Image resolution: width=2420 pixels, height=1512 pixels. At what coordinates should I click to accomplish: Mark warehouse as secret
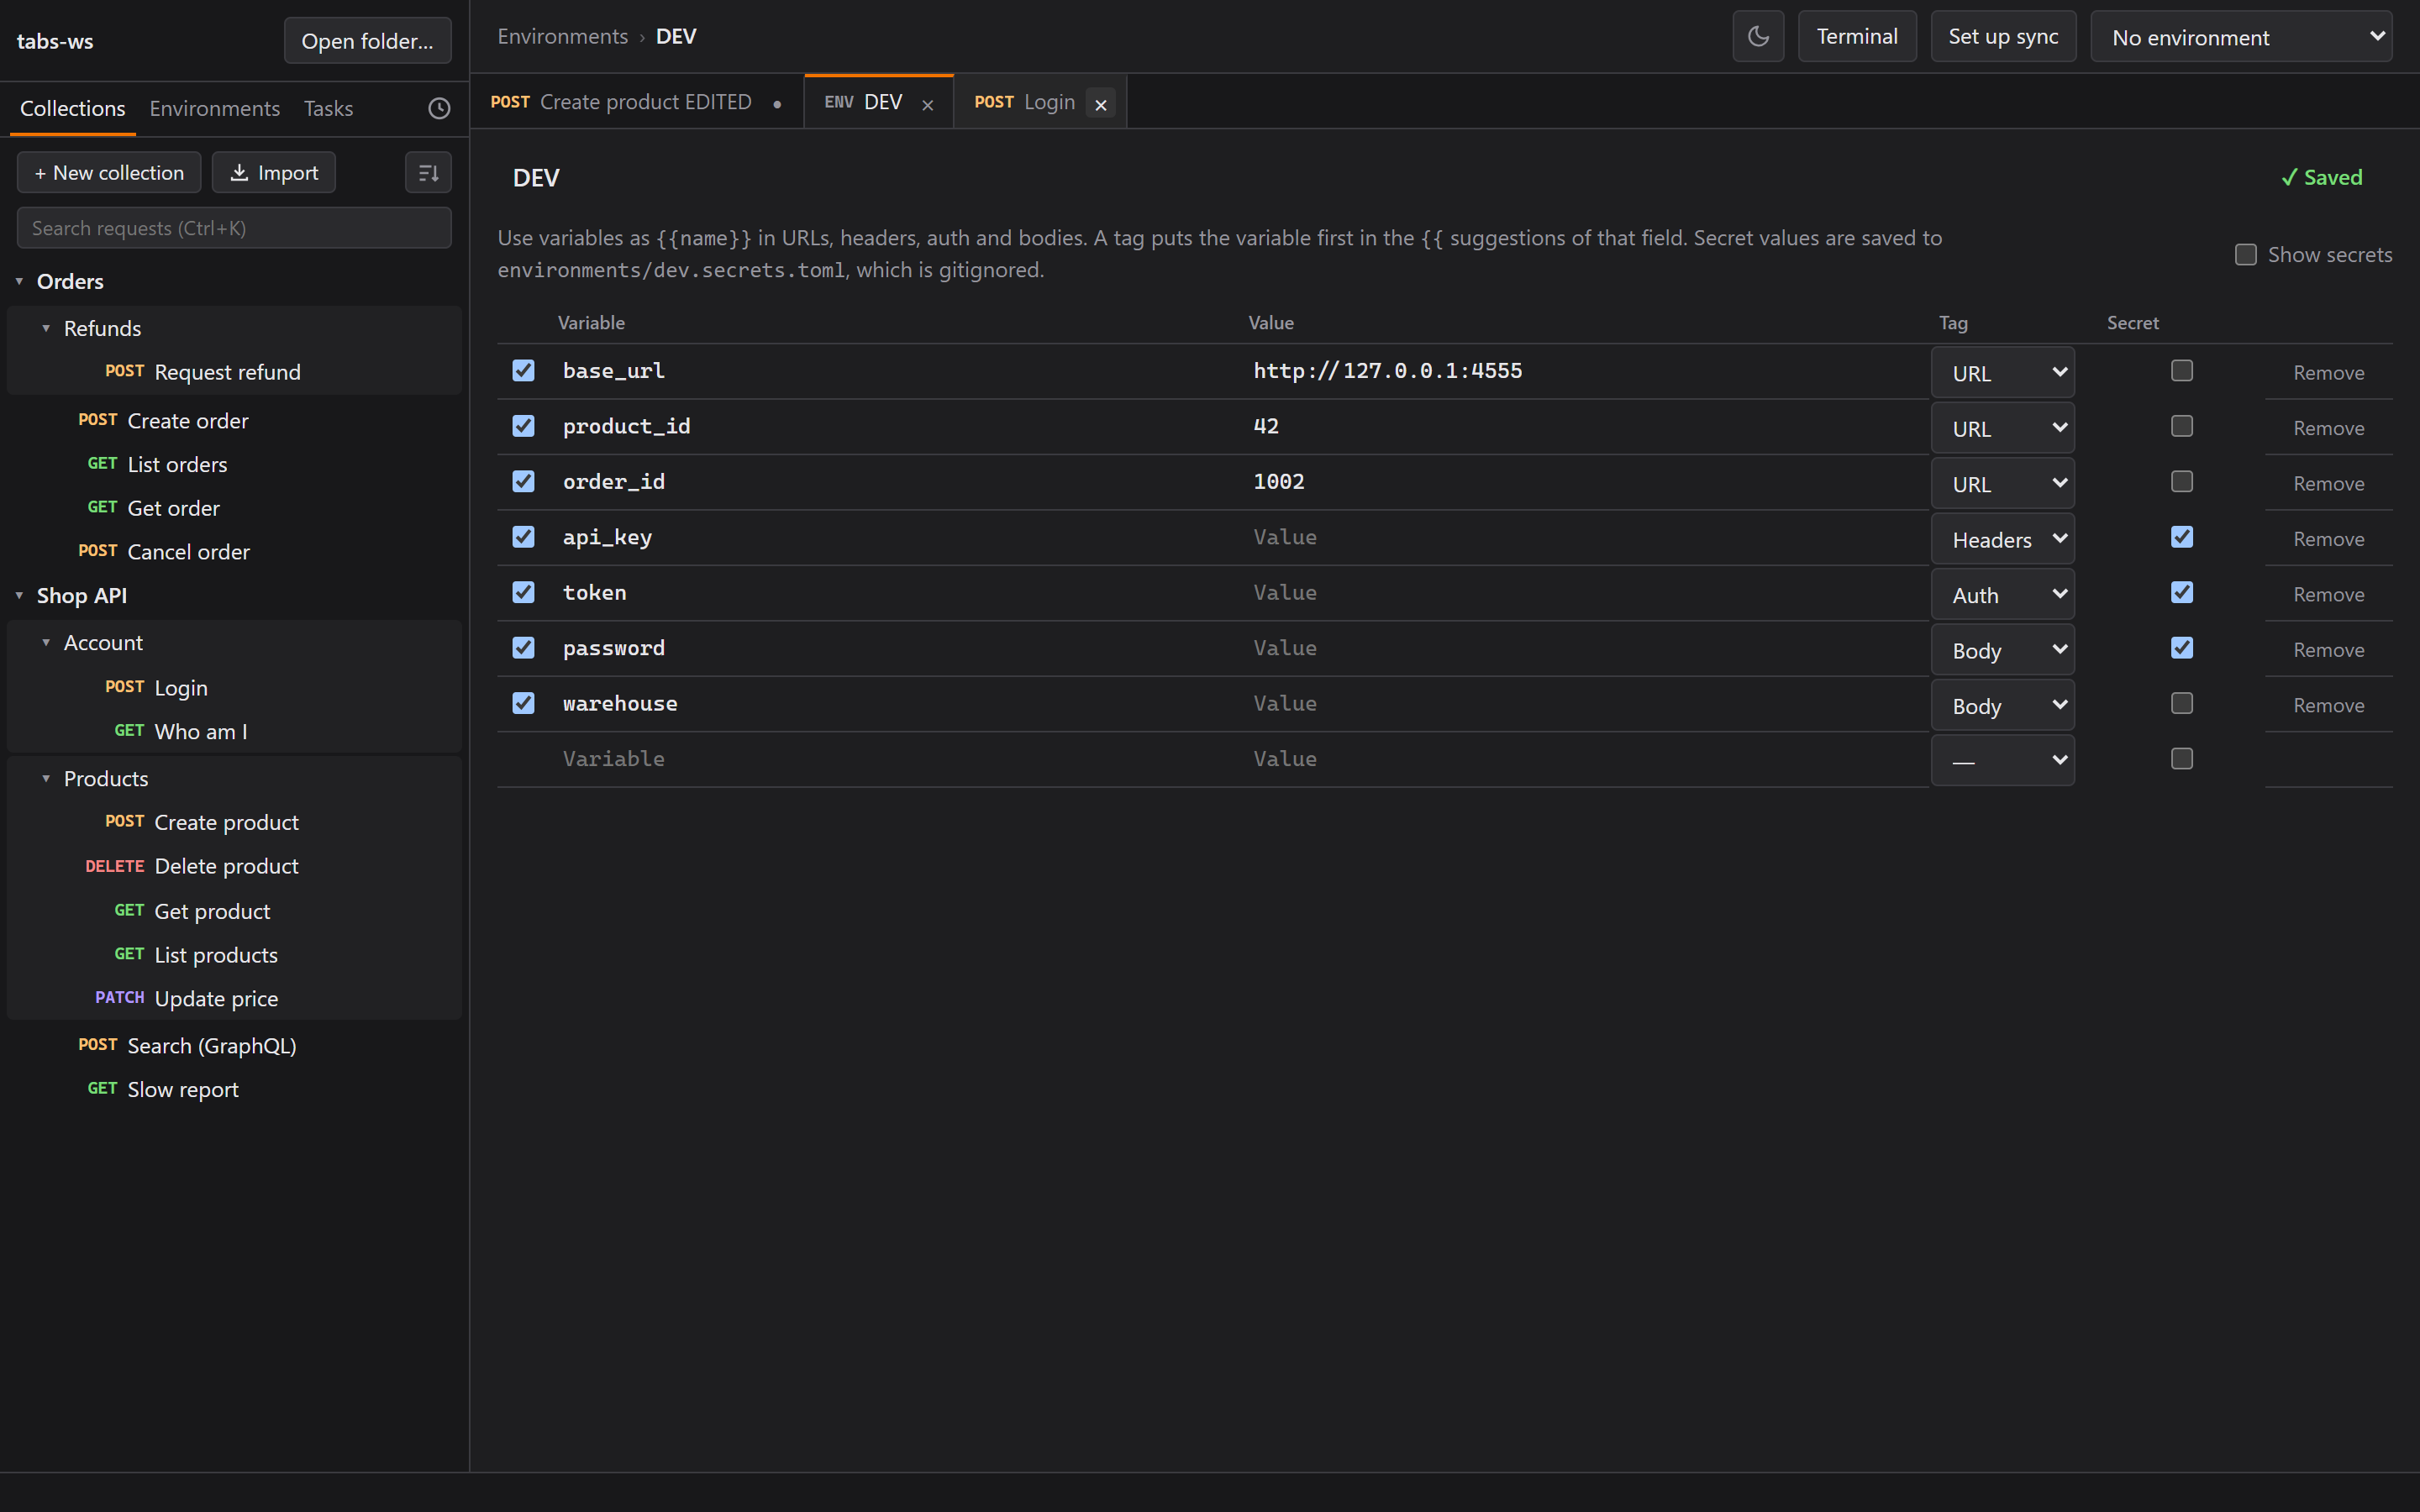[x=2182, y=703]
